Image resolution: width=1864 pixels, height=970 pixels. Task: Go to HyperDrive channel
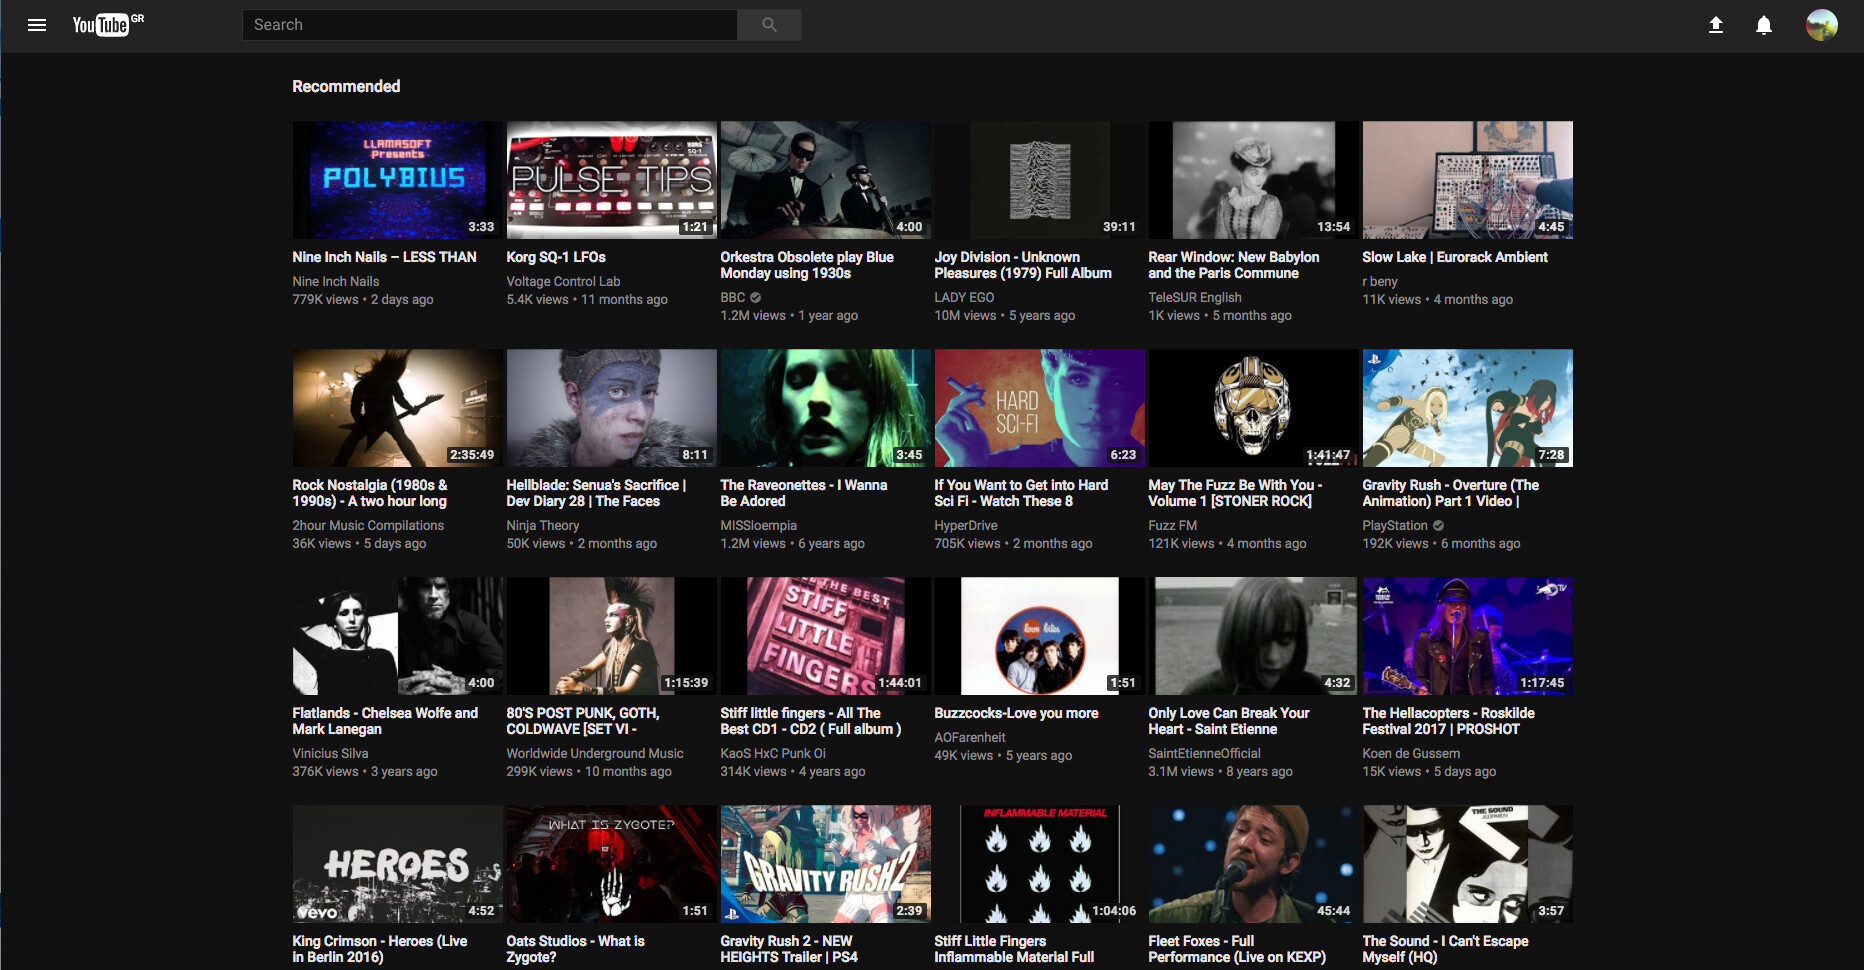[x=966, y=526]
